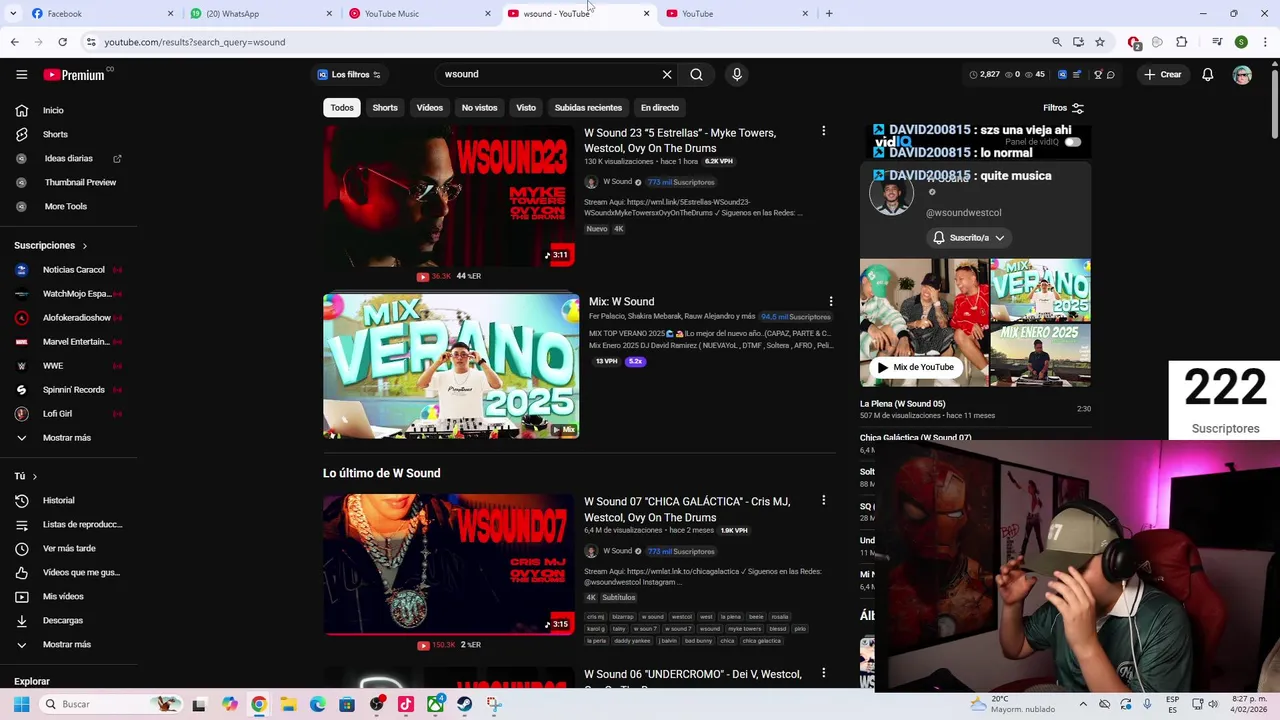
Task: Open the vidIQ Los filtros dropdown
Action: (x=349, y=74)
